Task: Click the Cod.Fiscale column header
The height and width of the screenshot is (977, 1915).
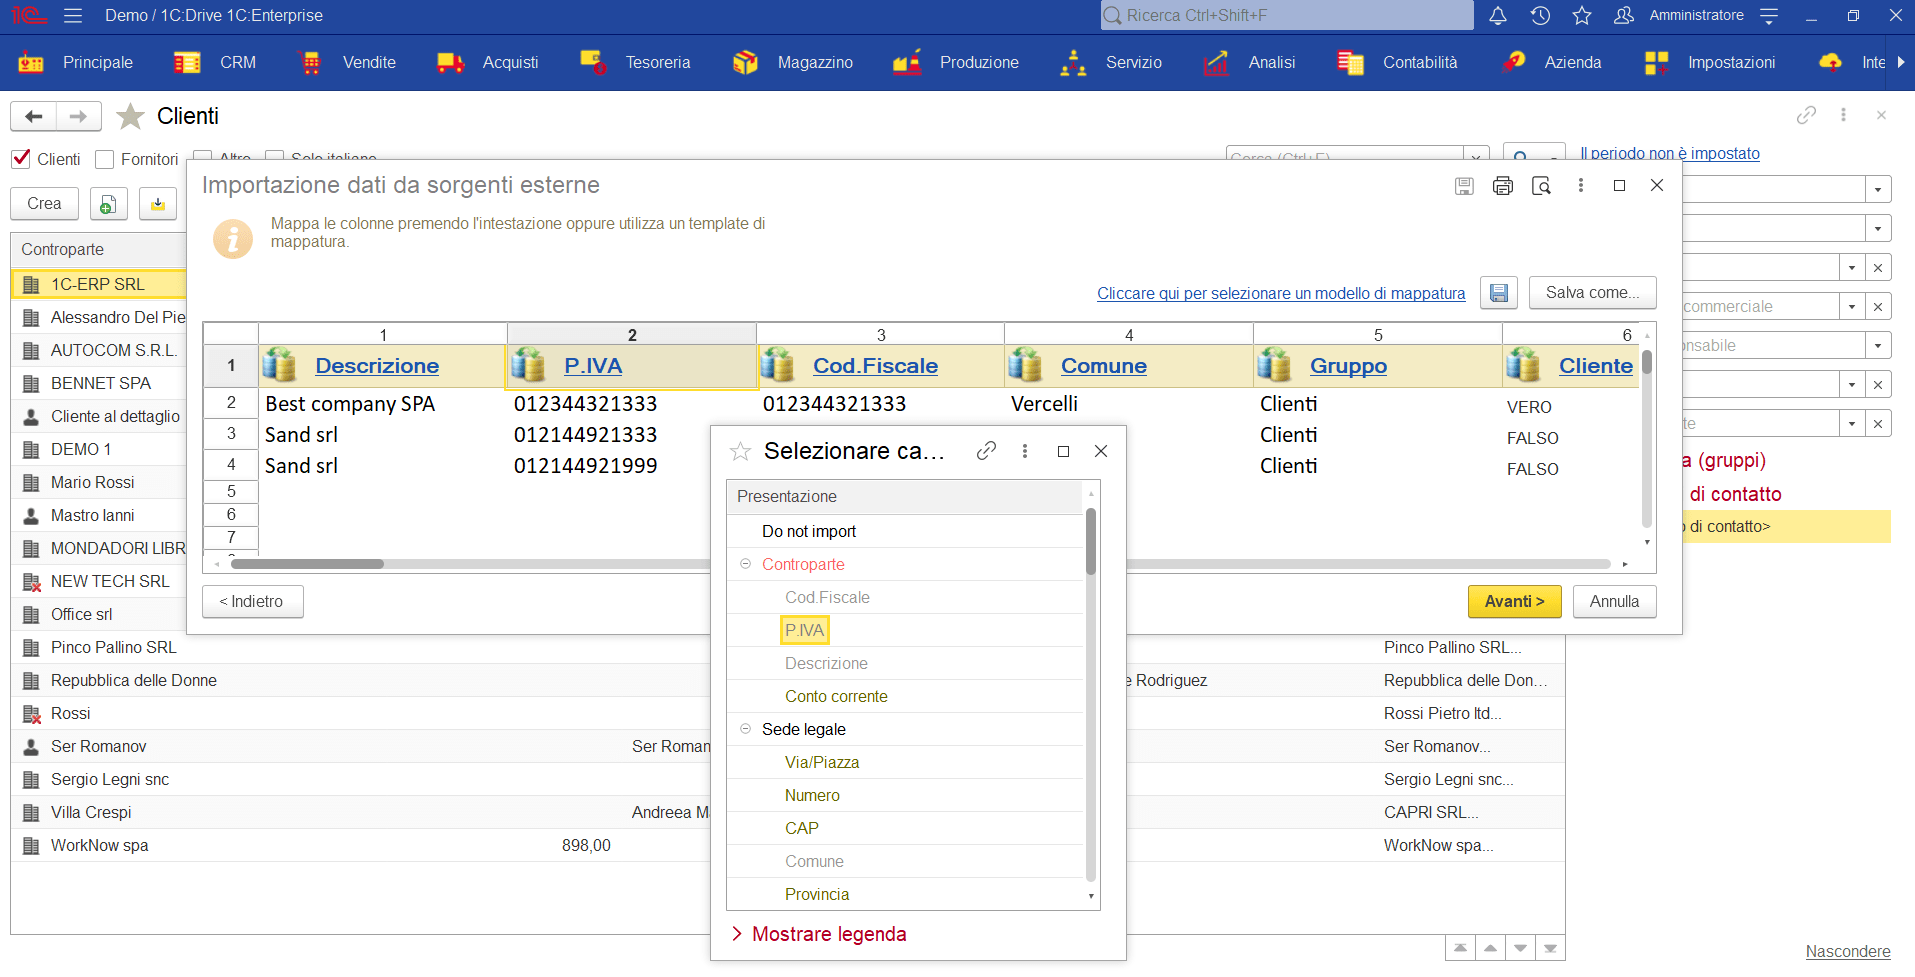Action: click(x=875, y=366)
